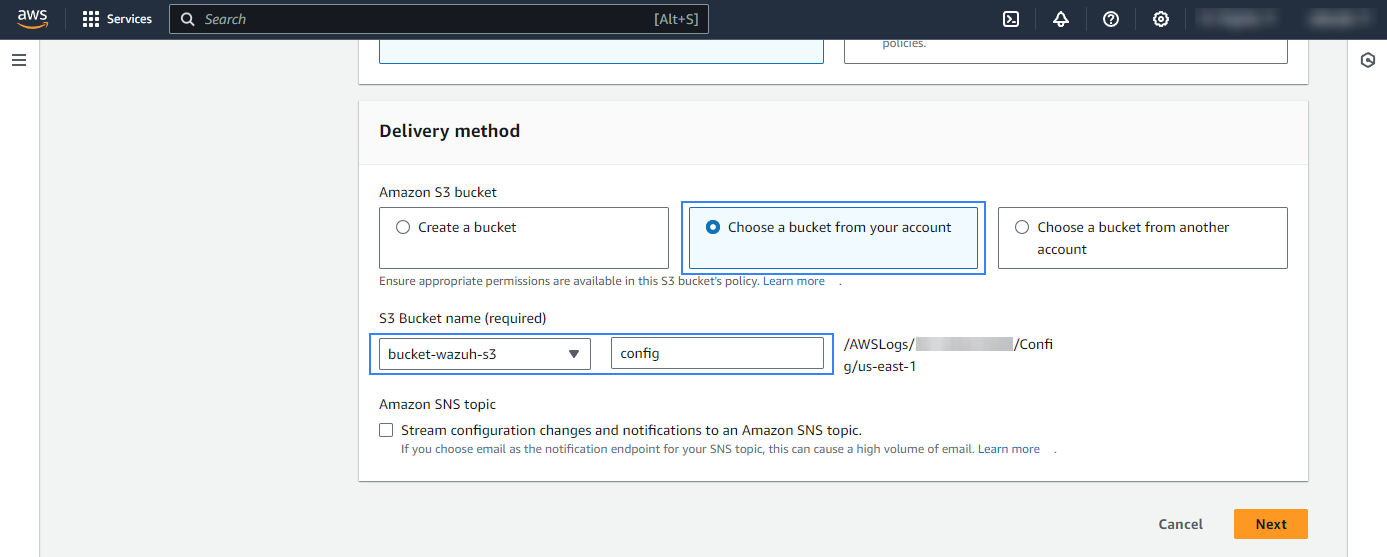Click the AWS logo home icon

point(32,19)
